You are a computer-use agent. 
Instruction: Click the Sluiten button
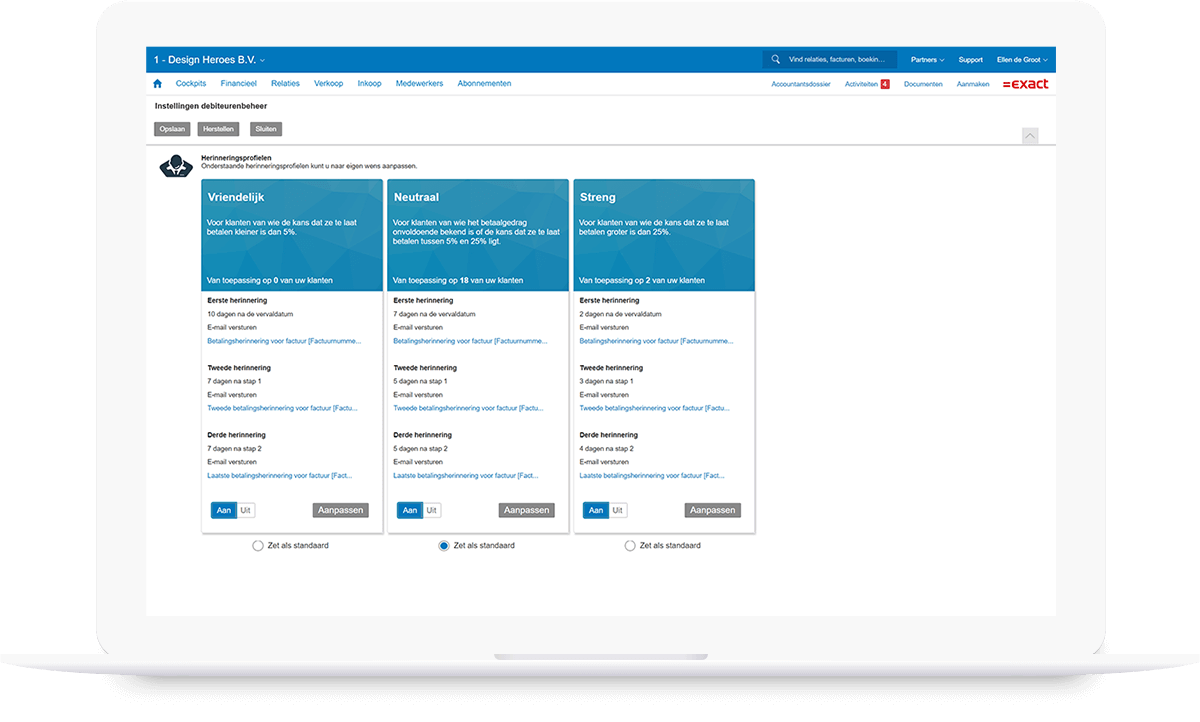click(266, 129)
